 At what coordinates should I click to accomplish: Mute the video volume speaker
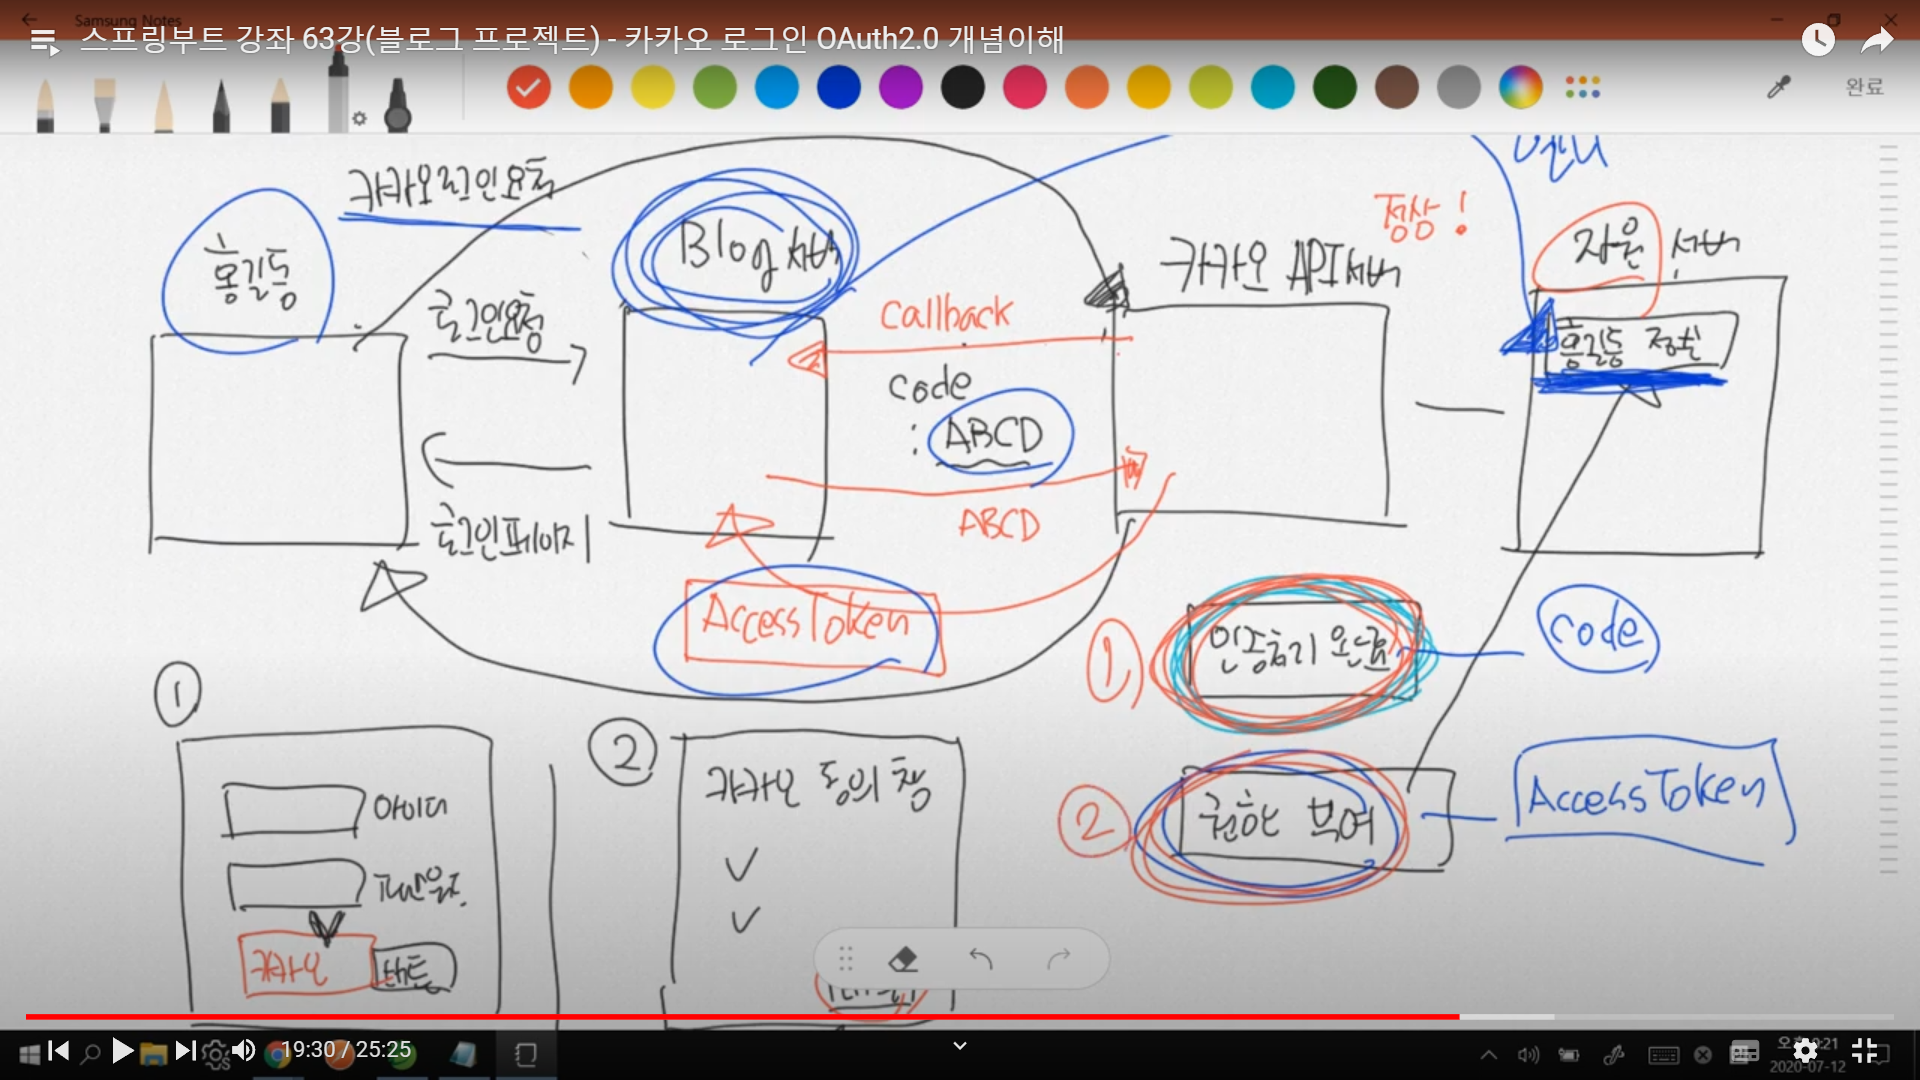(x=244, y=1050)
